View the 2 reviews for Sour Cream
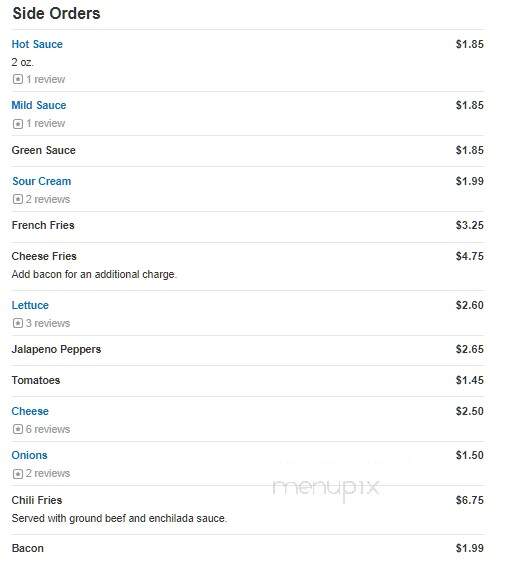 pos(48,199)
